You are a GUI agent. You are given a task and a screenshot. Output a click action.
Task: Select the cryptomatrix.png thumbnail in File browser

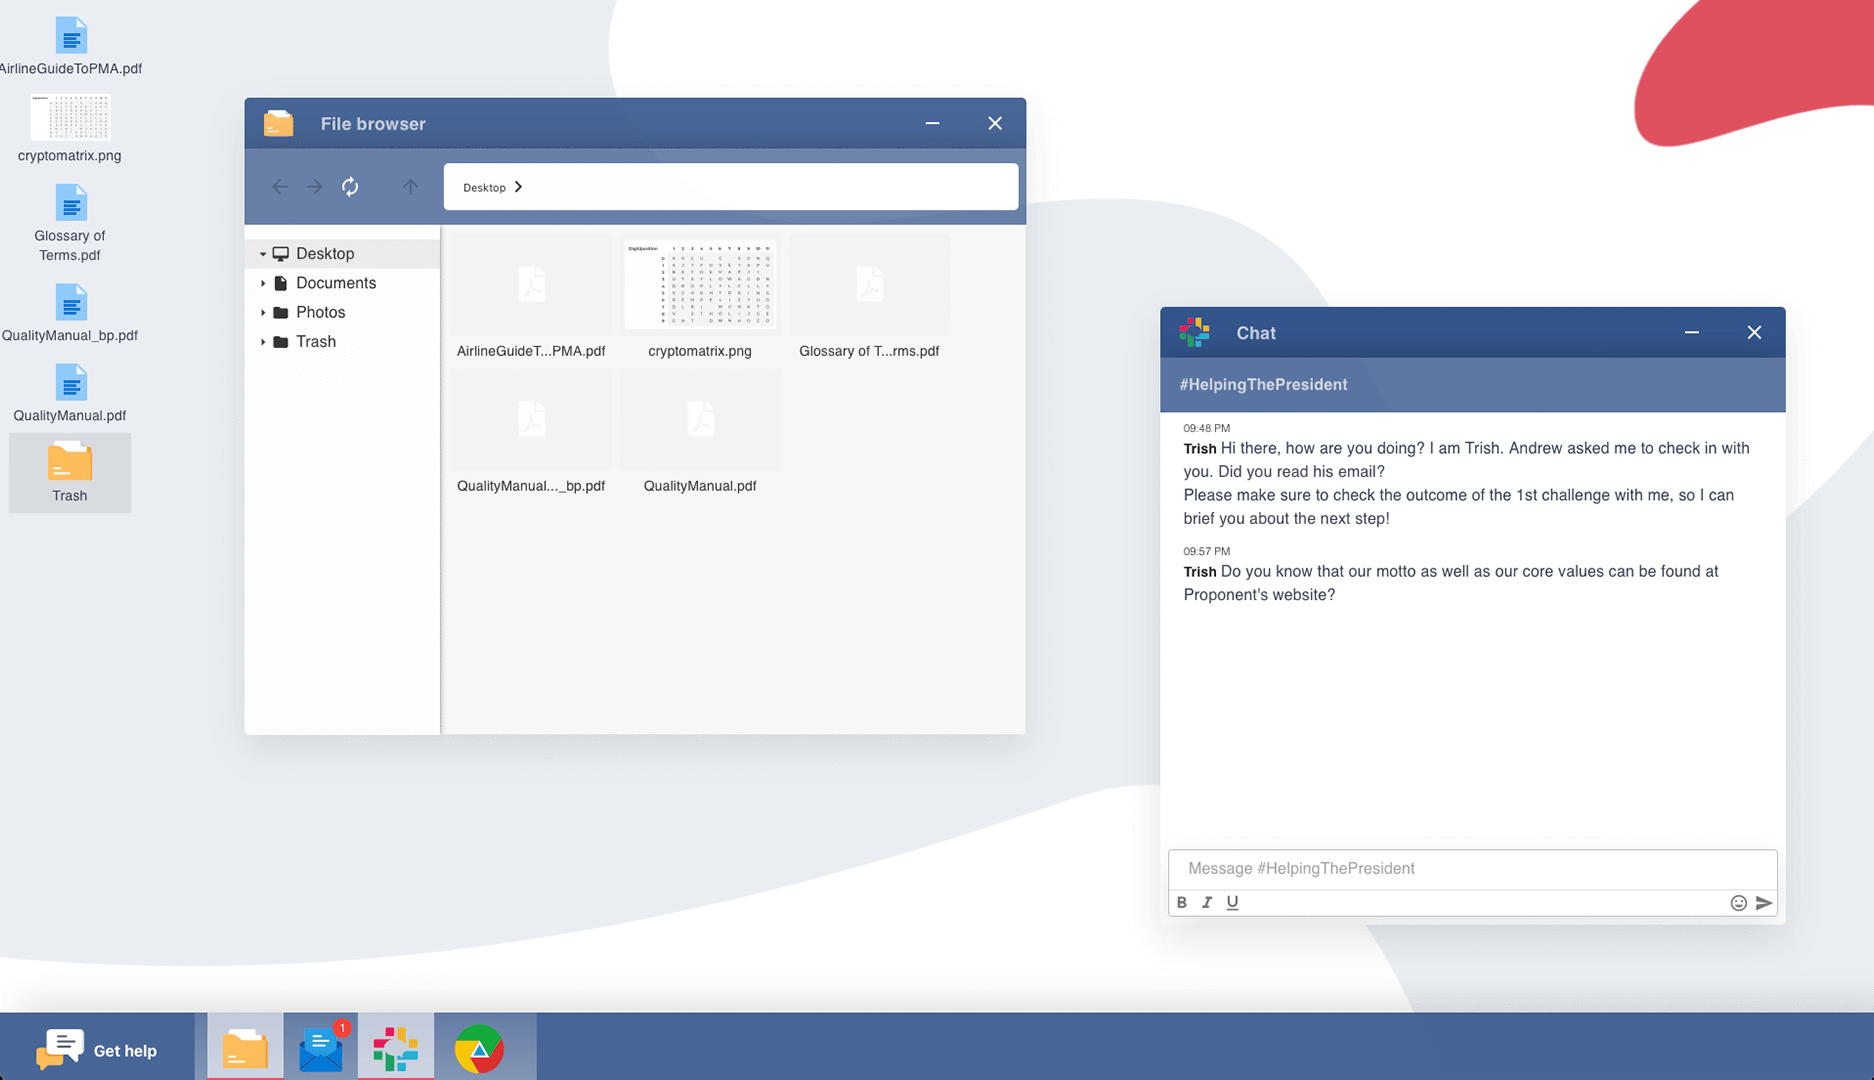pyautogui.click(x=700, y=286)
